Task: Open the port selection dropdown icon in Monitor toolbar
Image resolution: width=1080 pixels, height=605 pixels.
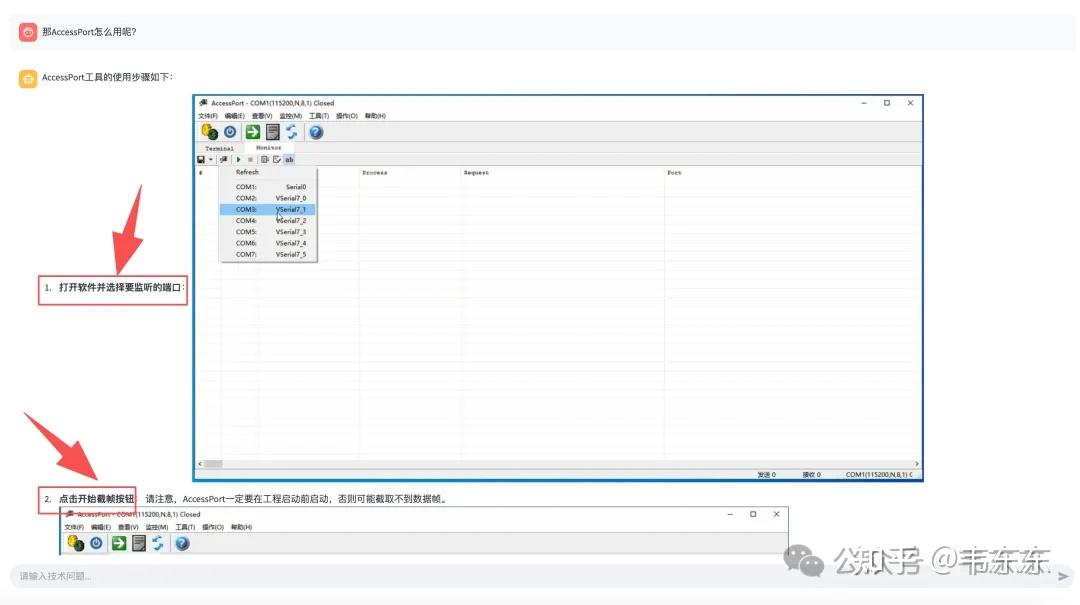Action: pyautogui.click(x=224, y=159)
